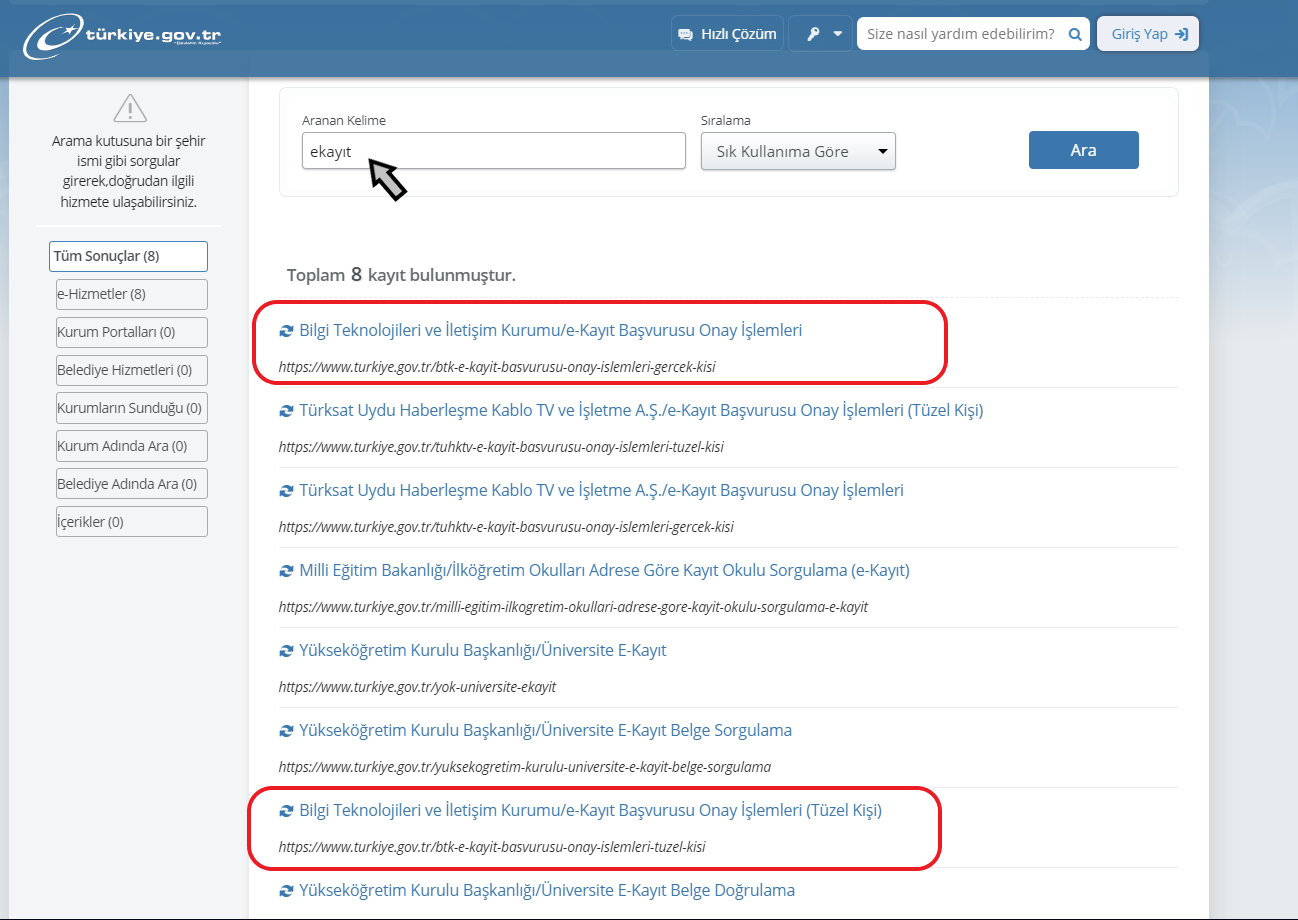Click the refresh icon beside Türksat e-Kayıt Başvurusu Onay İşlemleri (gerçek kişi)
This screenshot has width=1298, height=920.
[x=286, y=491]
